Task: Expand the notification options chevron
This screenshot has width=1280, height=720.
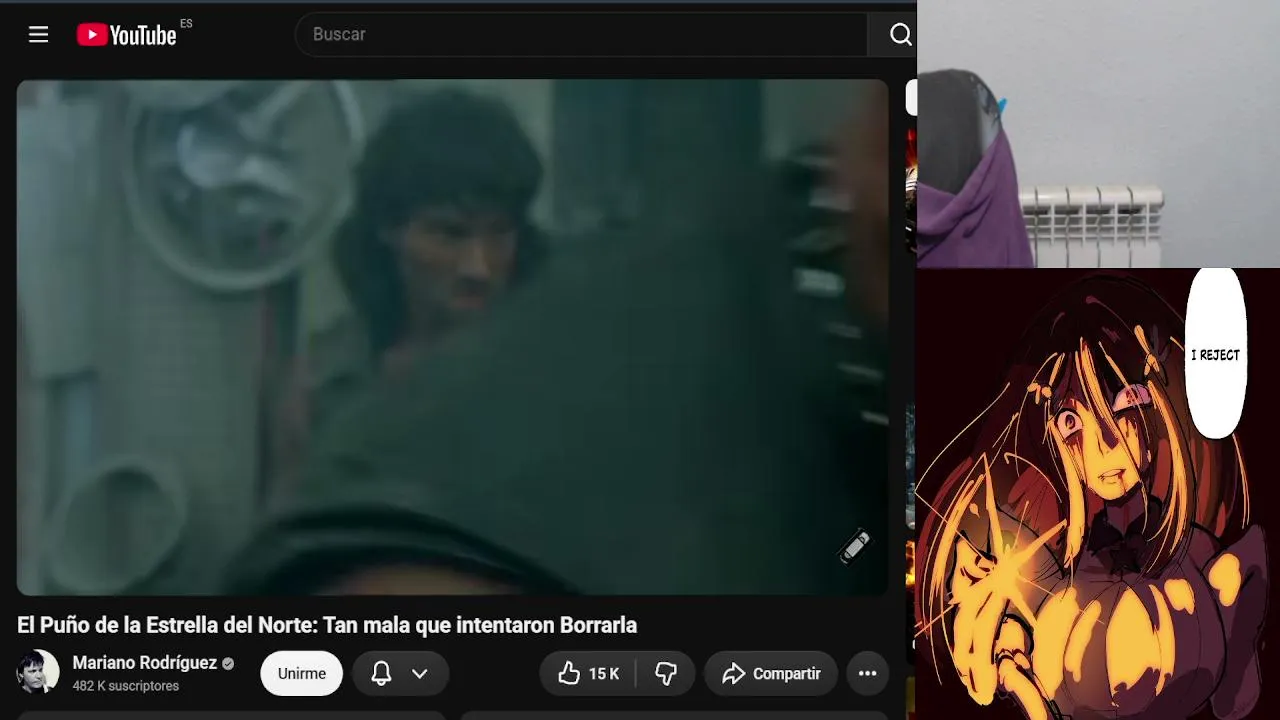Action: [420, 674]
